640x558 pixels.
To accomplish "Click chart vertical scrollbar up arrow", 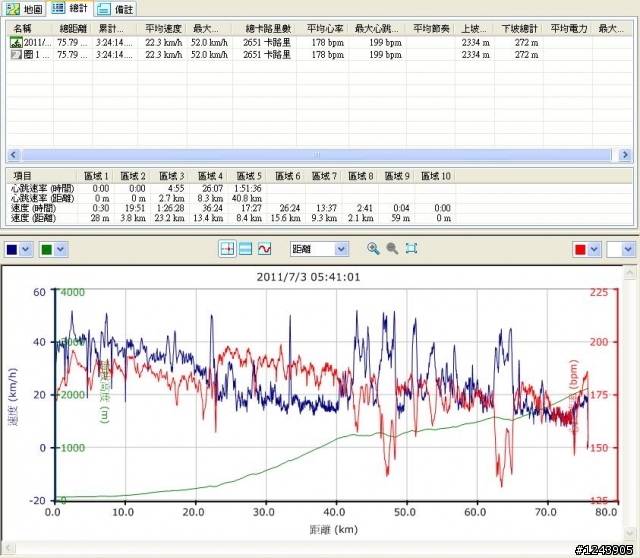I will click(x=630, y=272).
